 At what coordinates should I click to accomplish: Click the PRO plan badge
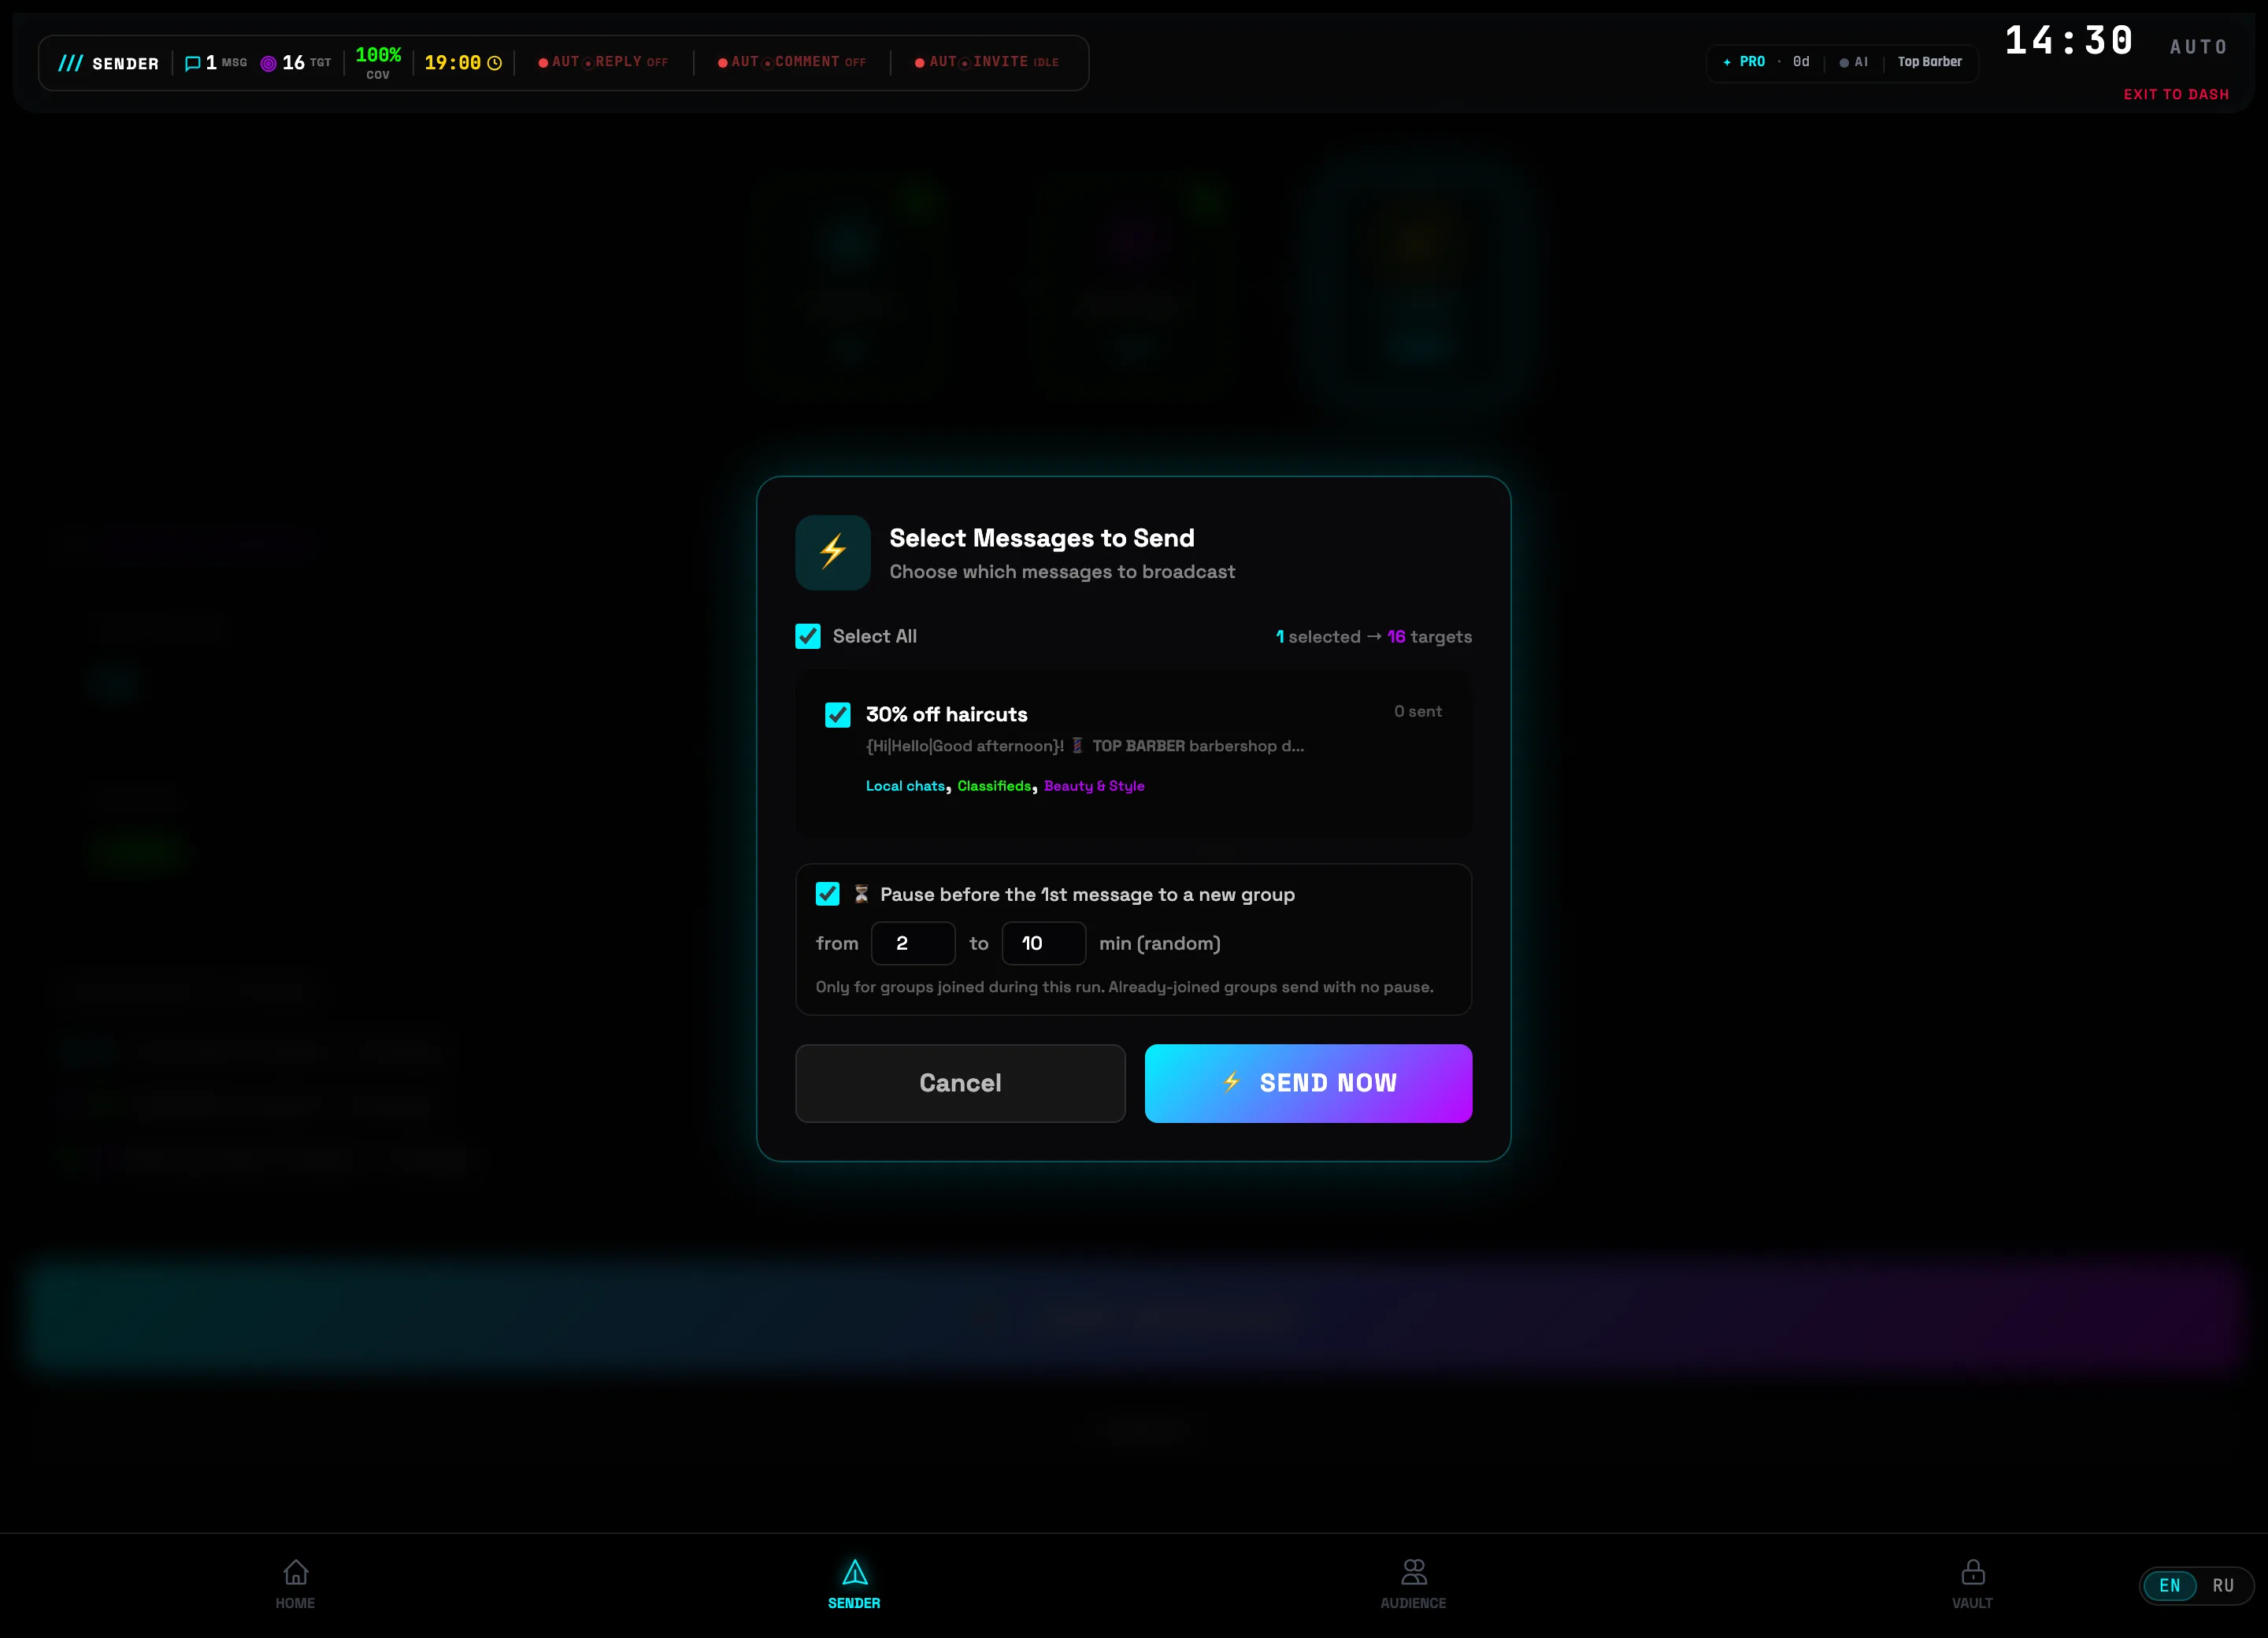[1744, 62]
